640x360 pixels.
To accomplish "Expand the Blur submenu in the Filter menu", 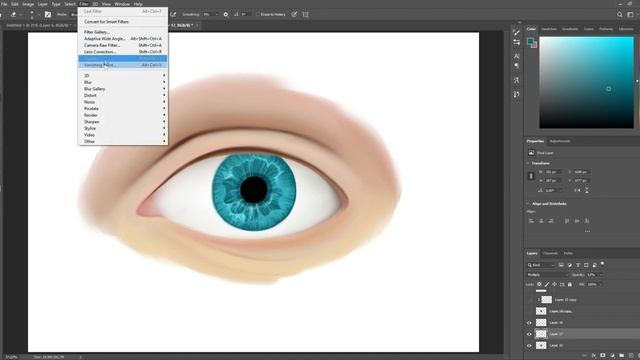I will click(x=123, y=82).
